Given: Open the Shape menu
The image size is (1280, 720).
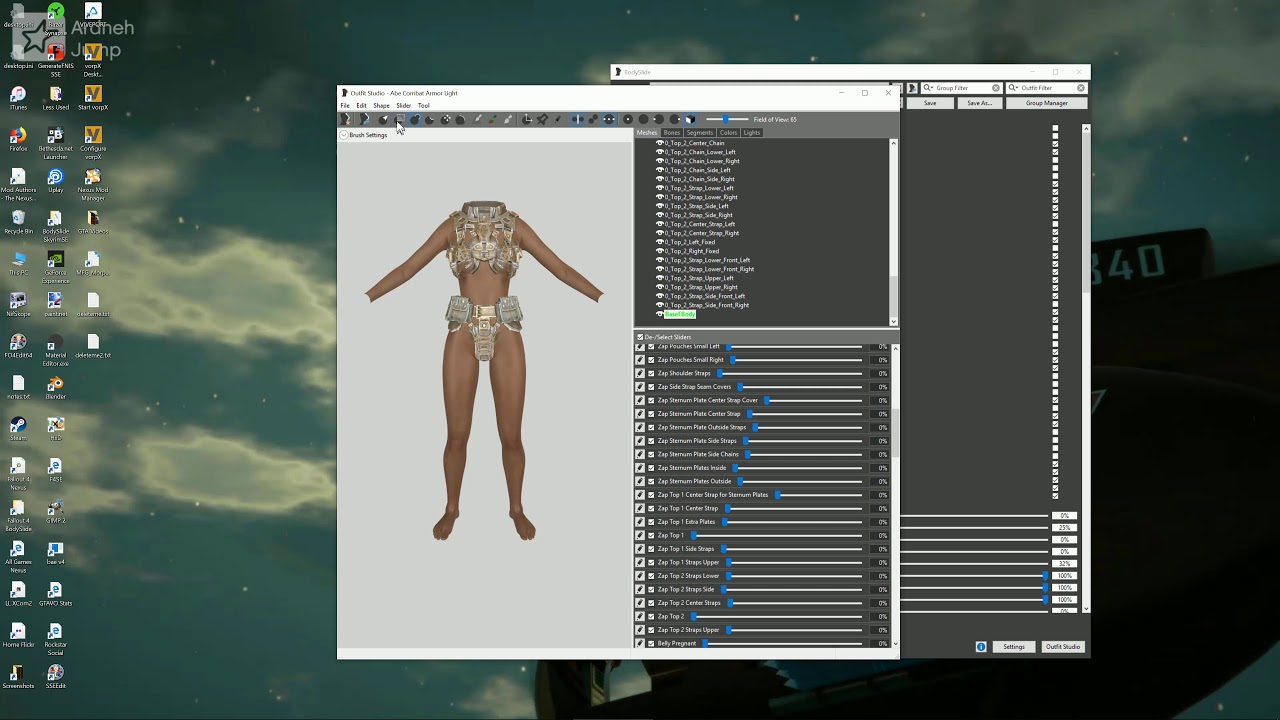Looking at the screenshot, I should pyautogui.click(x=381, y=105).
